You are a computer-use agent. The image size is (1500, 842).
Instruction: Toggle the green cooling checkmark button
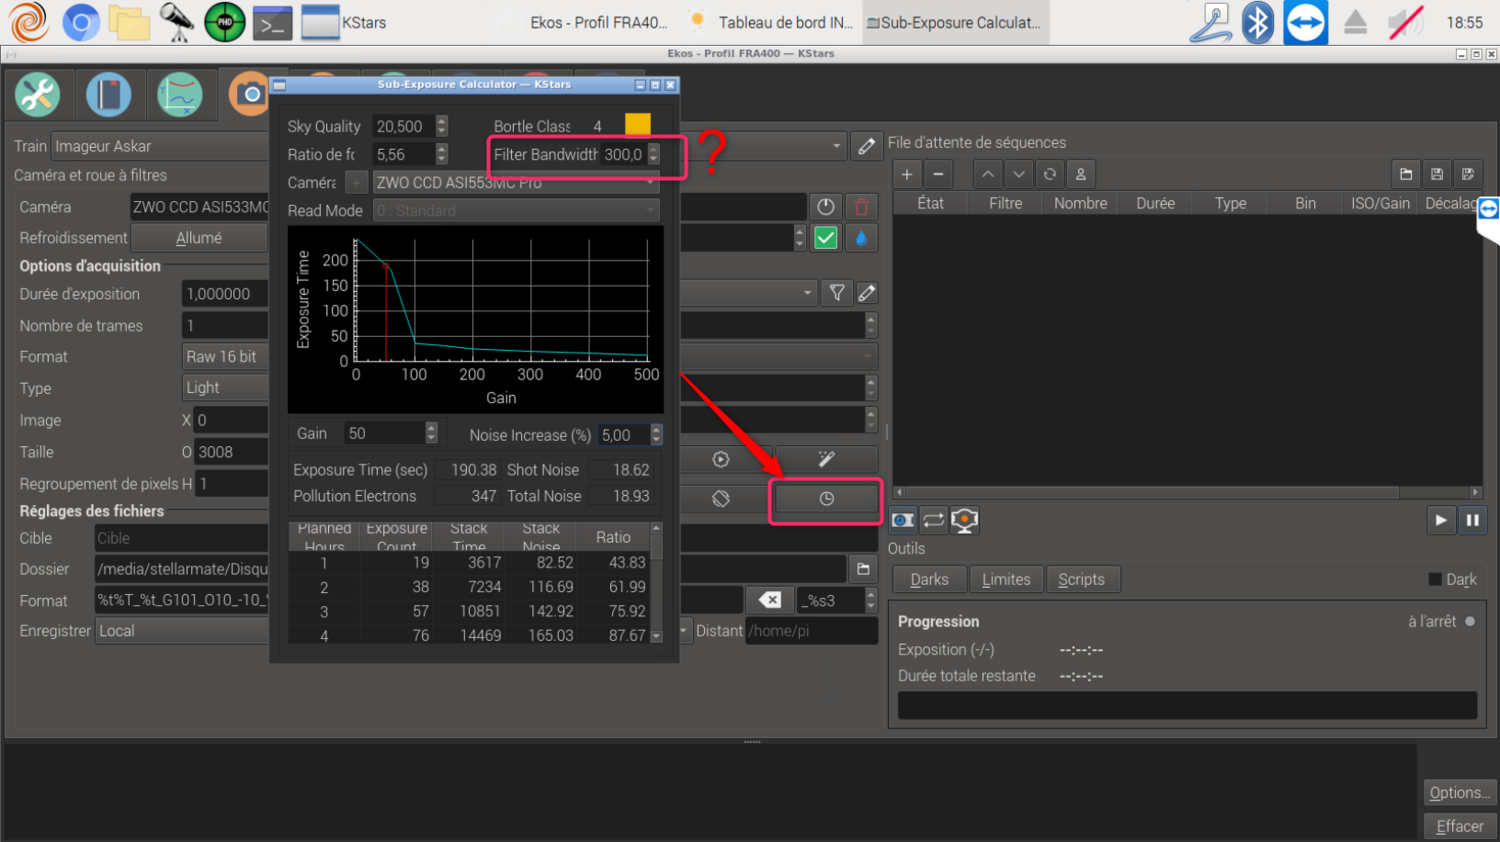(826, 238)
